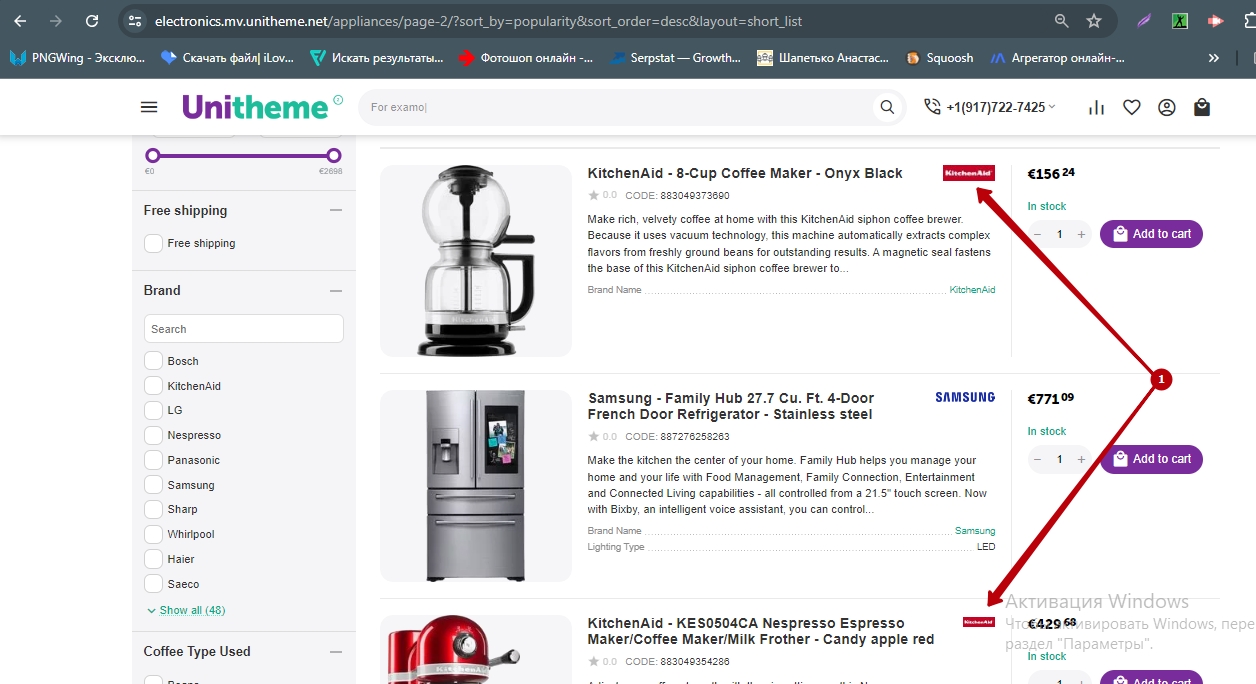Tick the Free shipping checkbox
Screen dimensions: 1256x684
click(x=153, y=243)
